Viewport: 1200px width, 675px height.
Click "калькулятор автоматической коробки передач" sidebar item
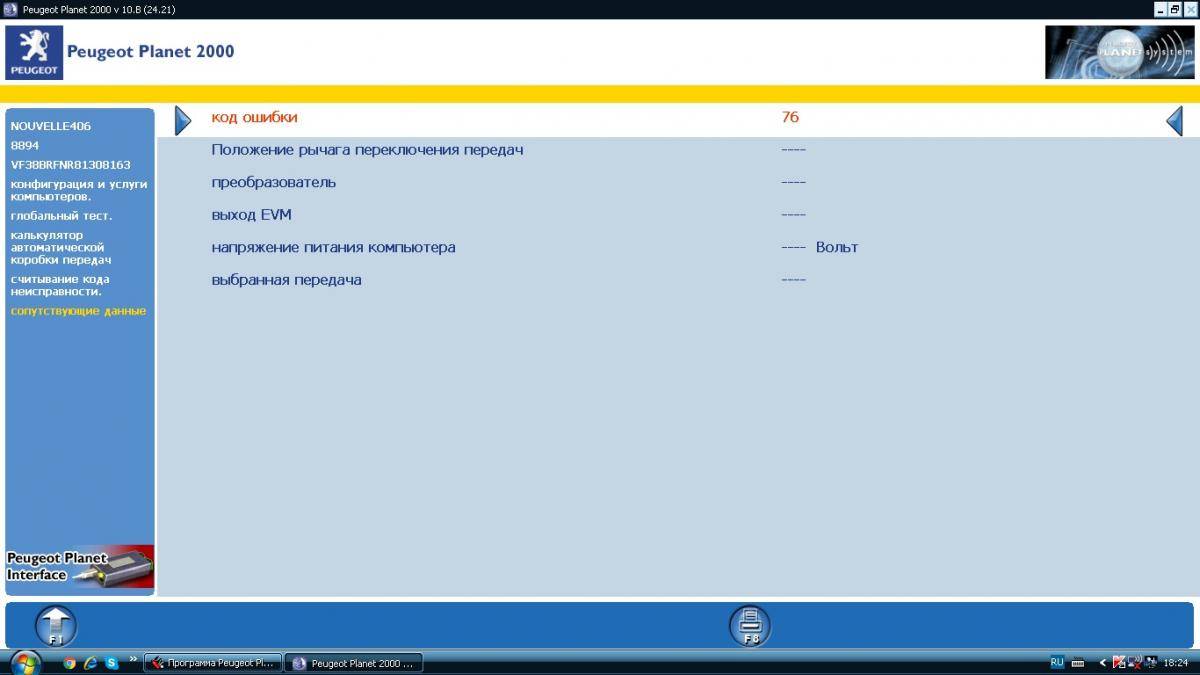coord(60,247)
